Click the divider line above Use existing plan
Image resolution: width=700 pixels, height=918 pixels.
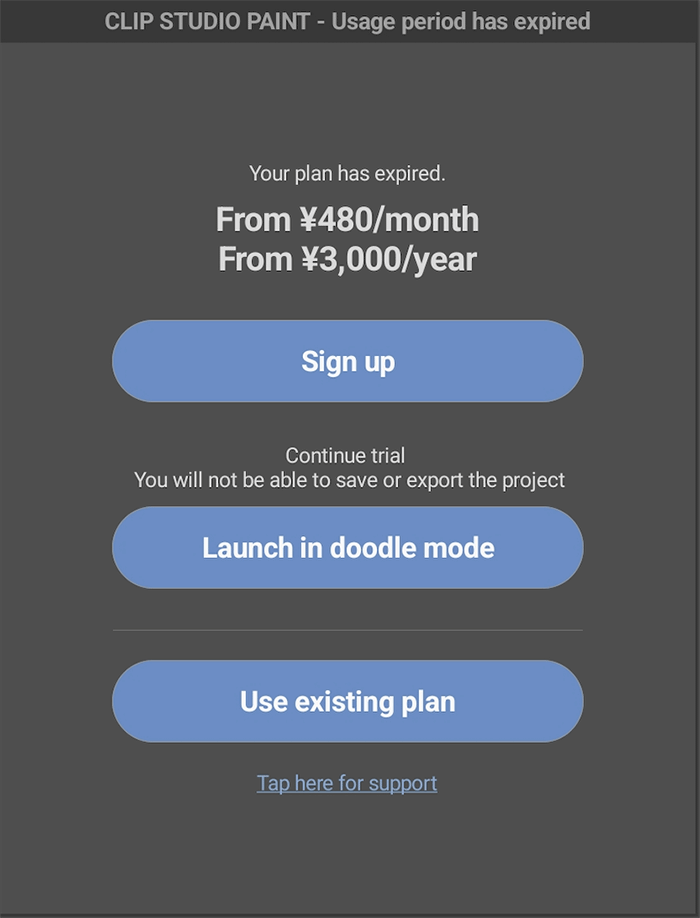tap(347, 631)
